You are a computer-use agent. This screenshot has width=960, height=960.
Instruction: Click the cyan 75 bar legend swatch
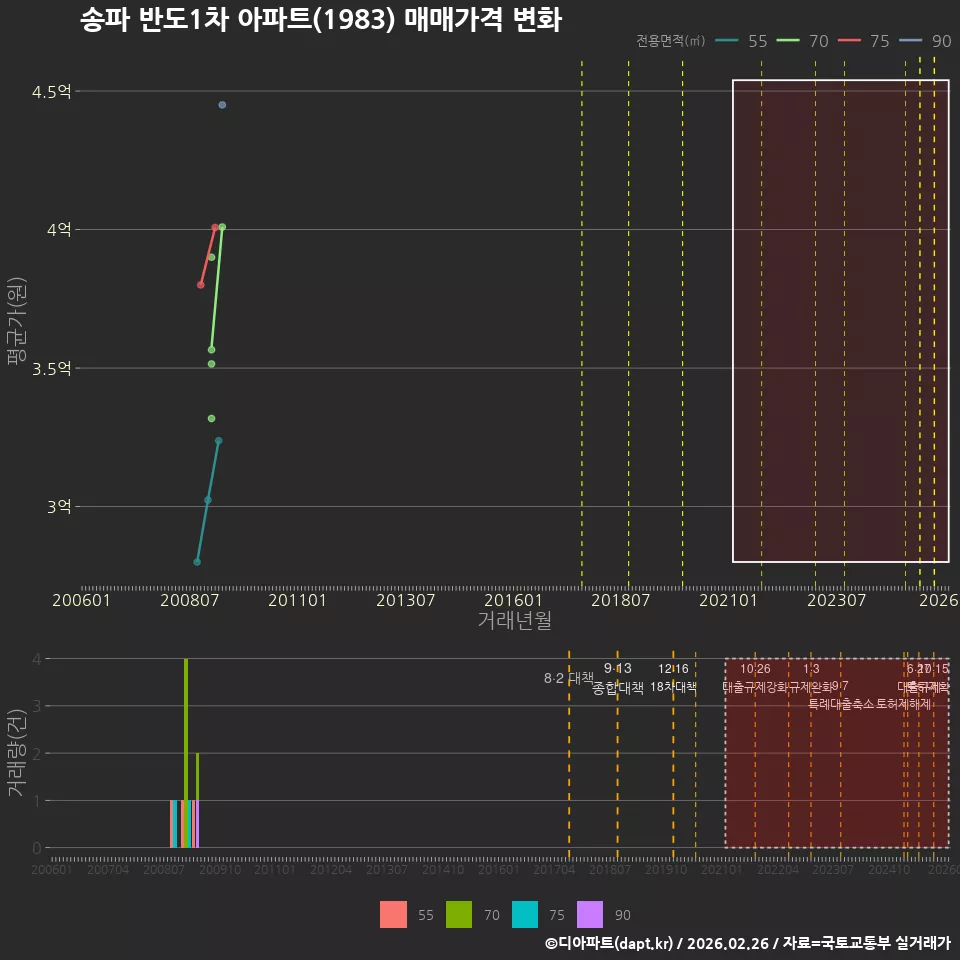click(x=525, y=915)
